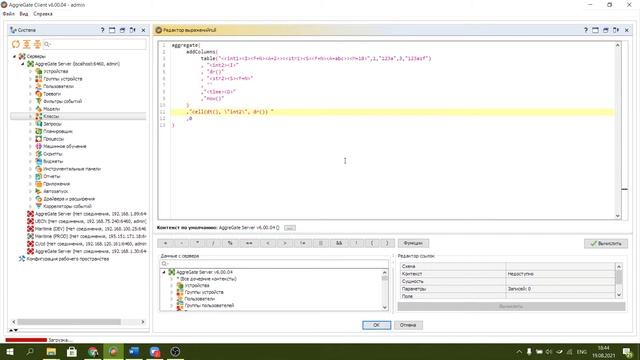Click the Функции button
Image resolution: width=640 pixels, height=360 pixels.
pyautogui.click(x=413, y=243)
